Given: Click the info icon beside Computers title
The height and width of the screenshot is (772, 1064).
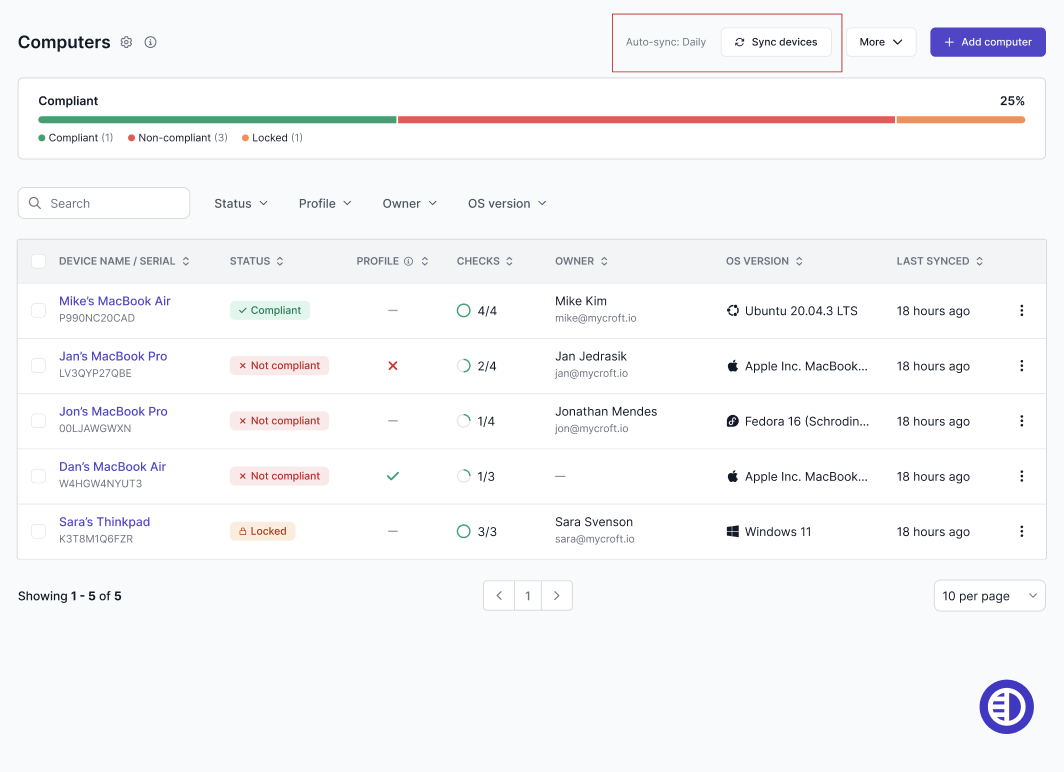Looking at the screenshot, I should [151, 42].
